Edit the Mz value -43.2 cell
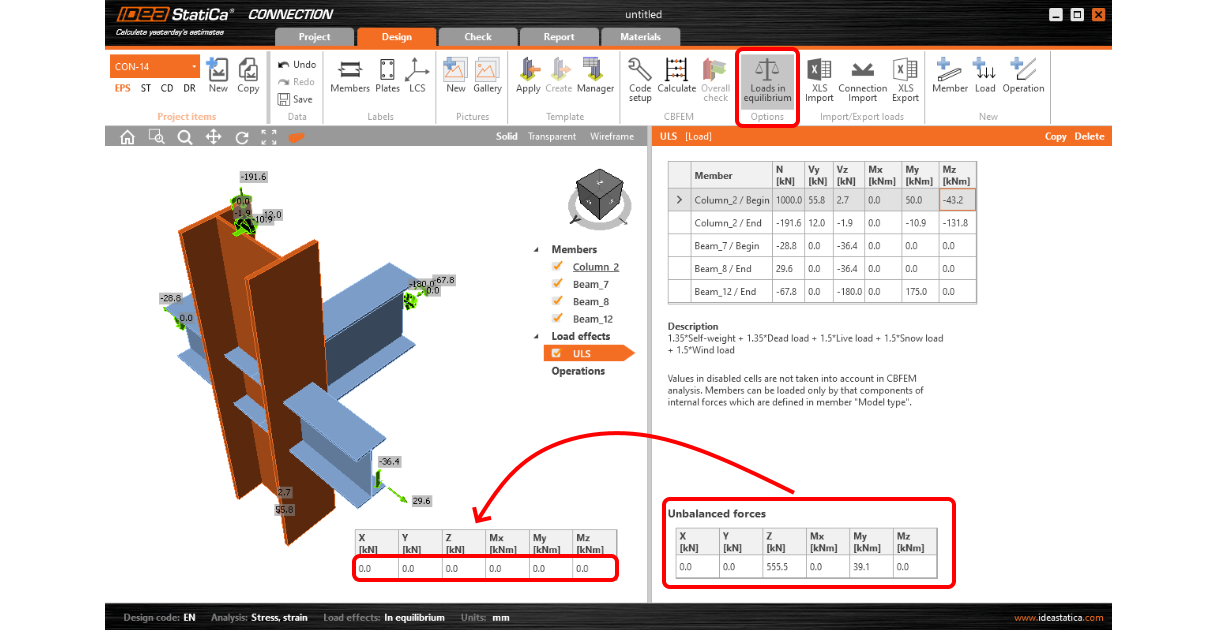This screenshot has width=1230, height=630. pyautogui.click(x=957, y=200)
